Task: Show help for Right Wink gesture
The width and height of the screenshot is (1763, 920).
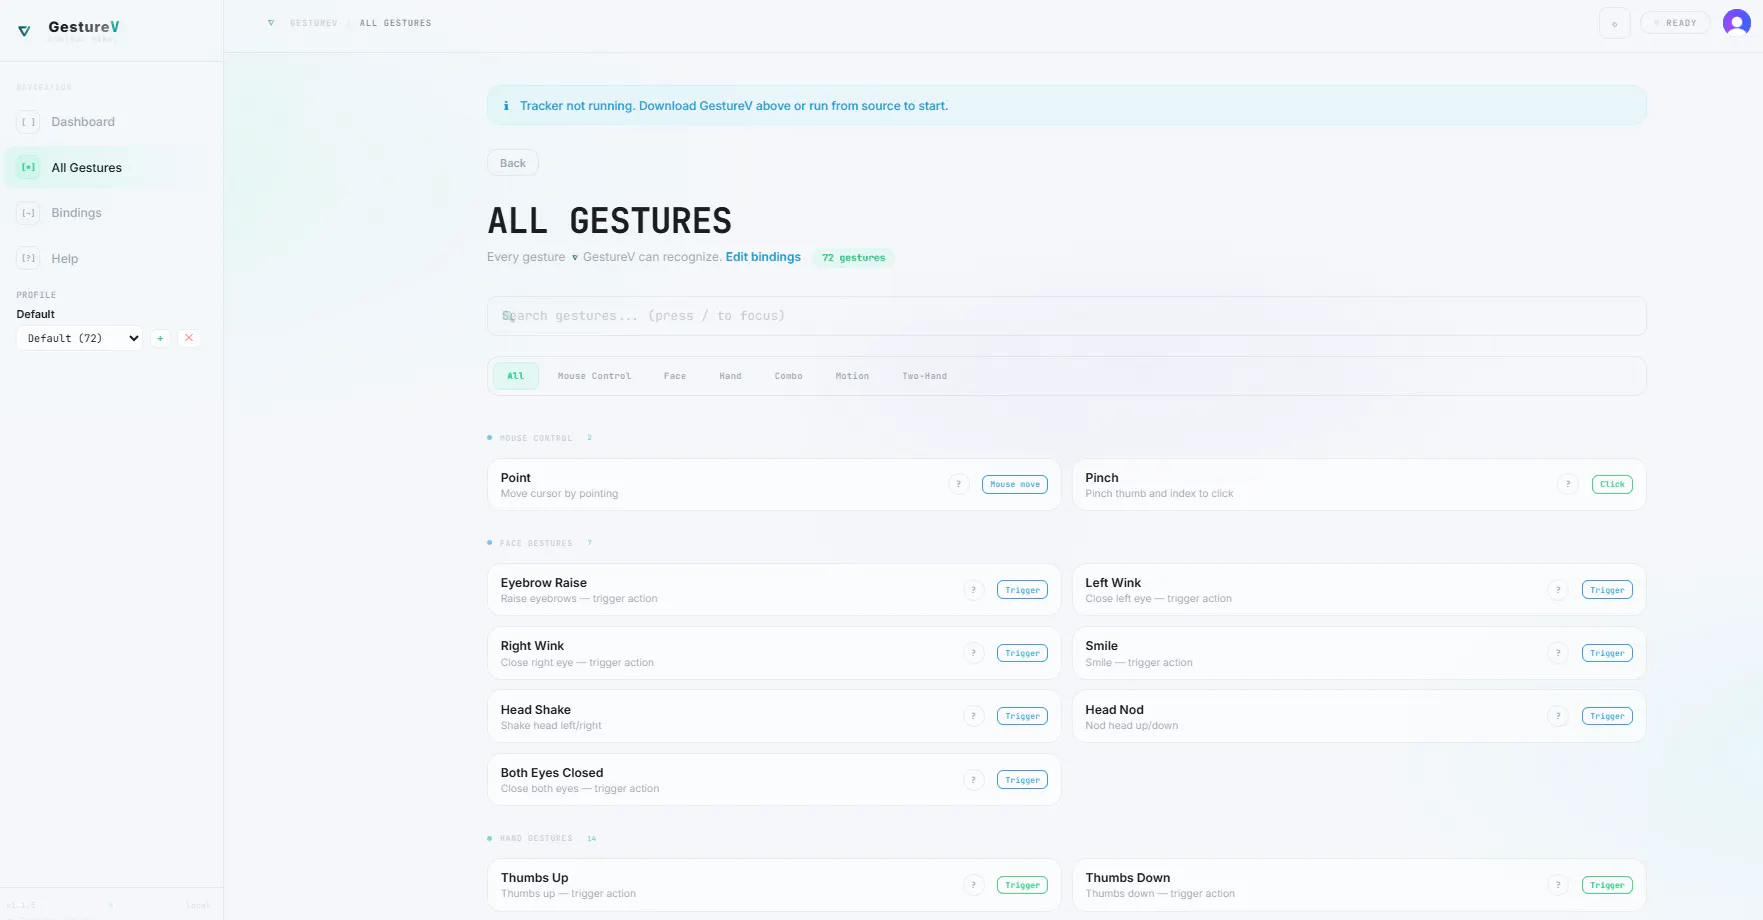Action: (973, 653)
